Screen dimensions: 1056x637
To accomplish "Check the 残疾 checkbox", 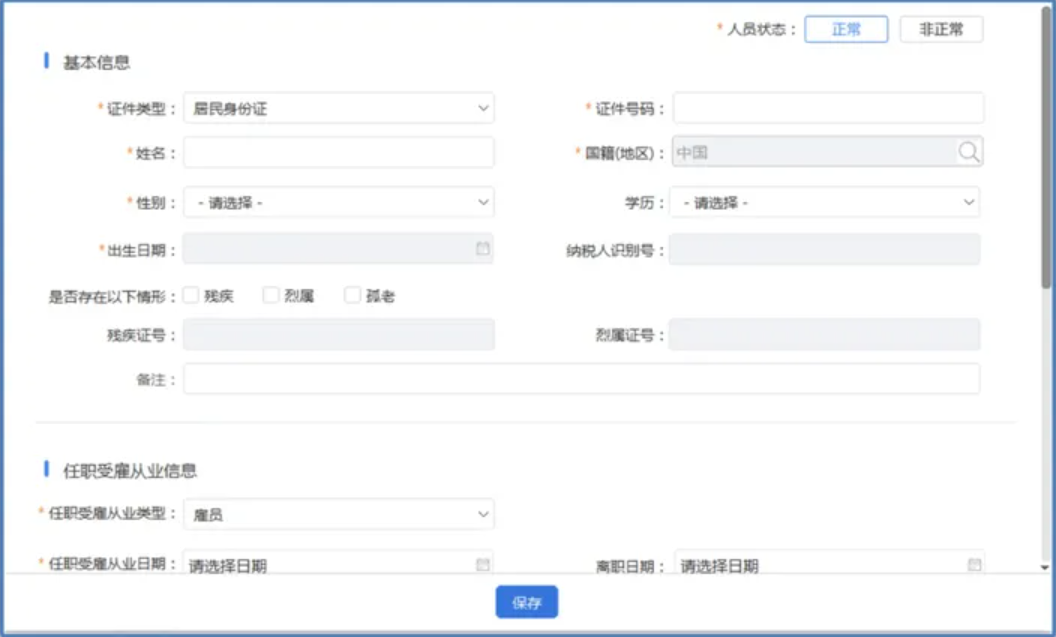I will (191, 295).
